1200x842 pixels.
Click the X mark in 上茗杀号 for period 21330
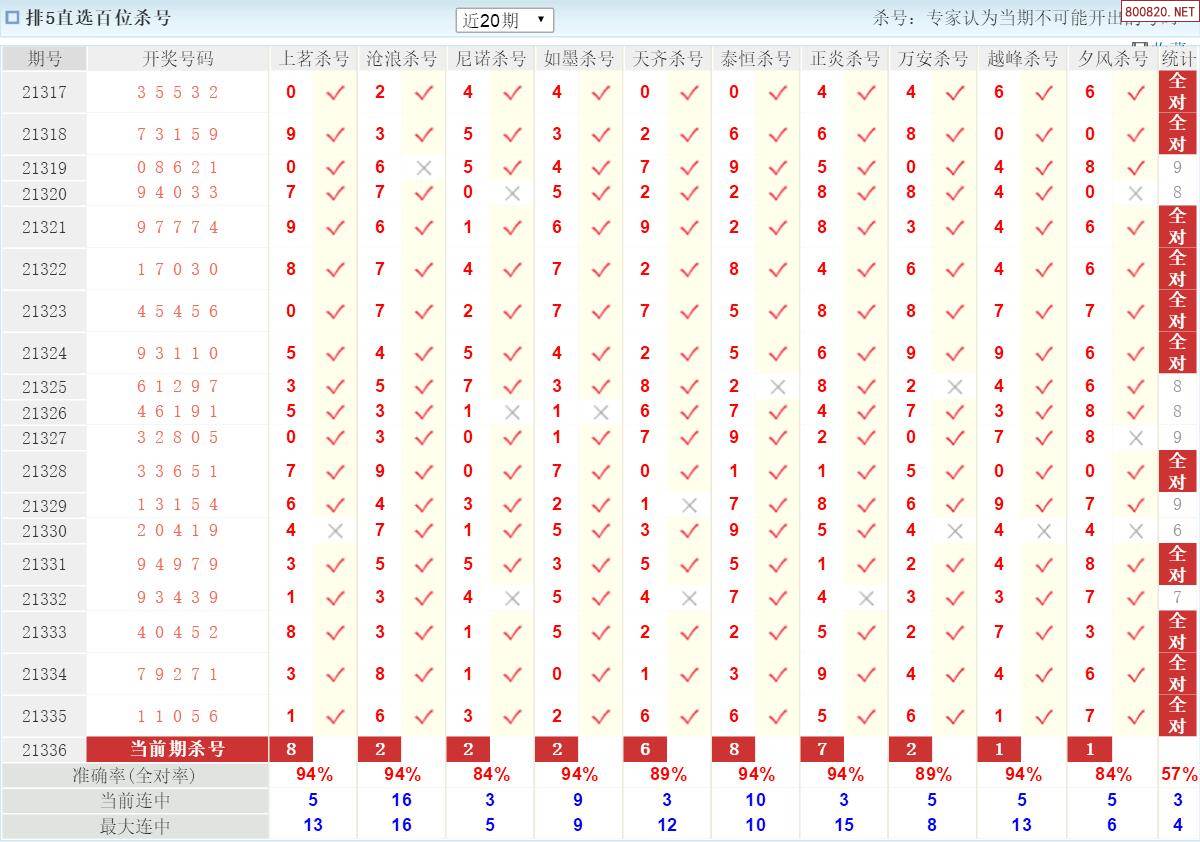pyautogui.click(x=335, y=531)
